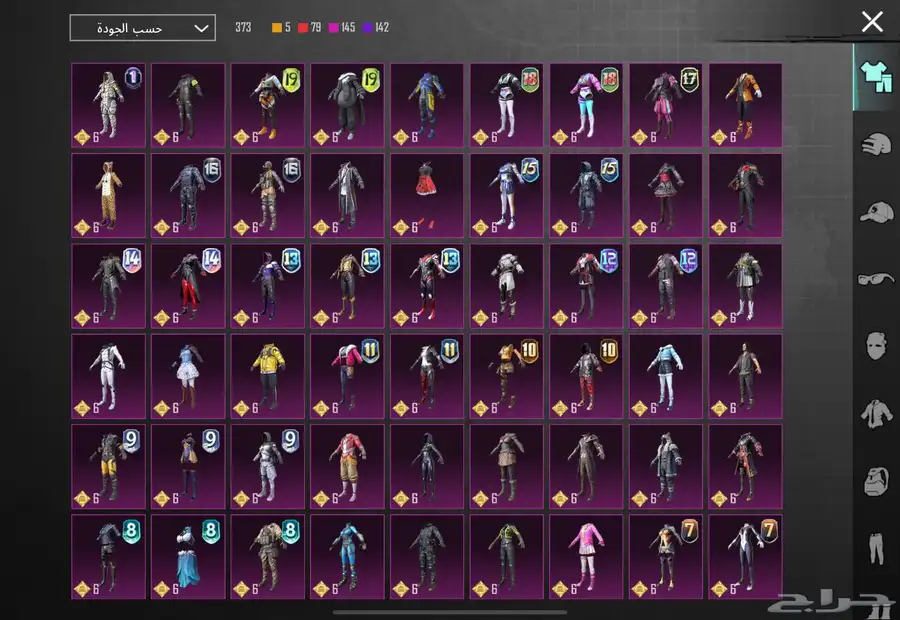Open the cap headwear category icon
Viewport: 900px width, 620px height.
coord(876,212)
